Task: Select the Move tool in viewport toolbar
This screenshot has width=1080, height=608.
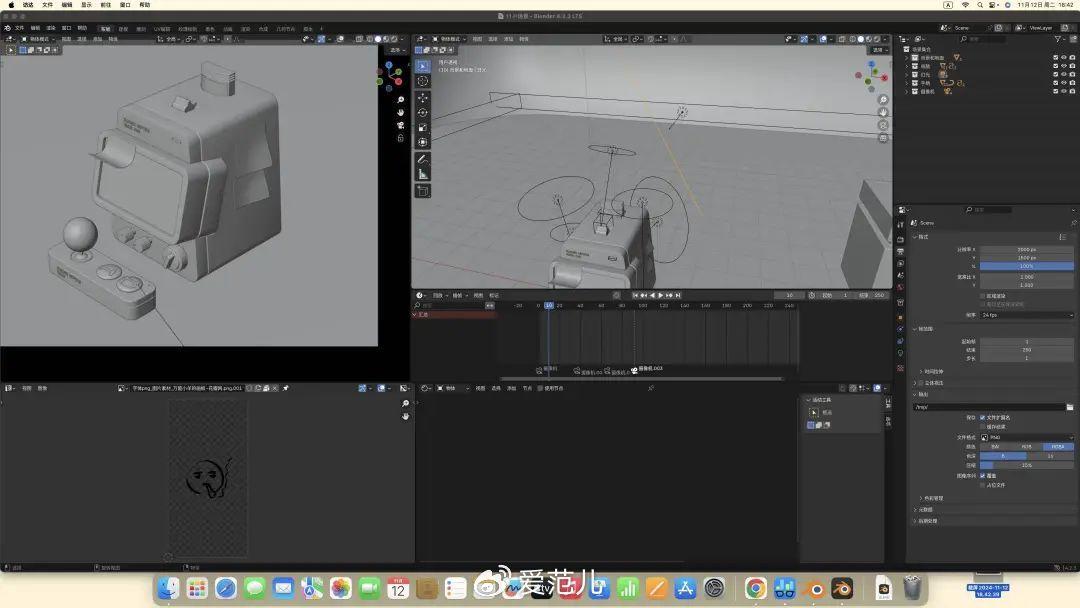Action: coord(423,97)
